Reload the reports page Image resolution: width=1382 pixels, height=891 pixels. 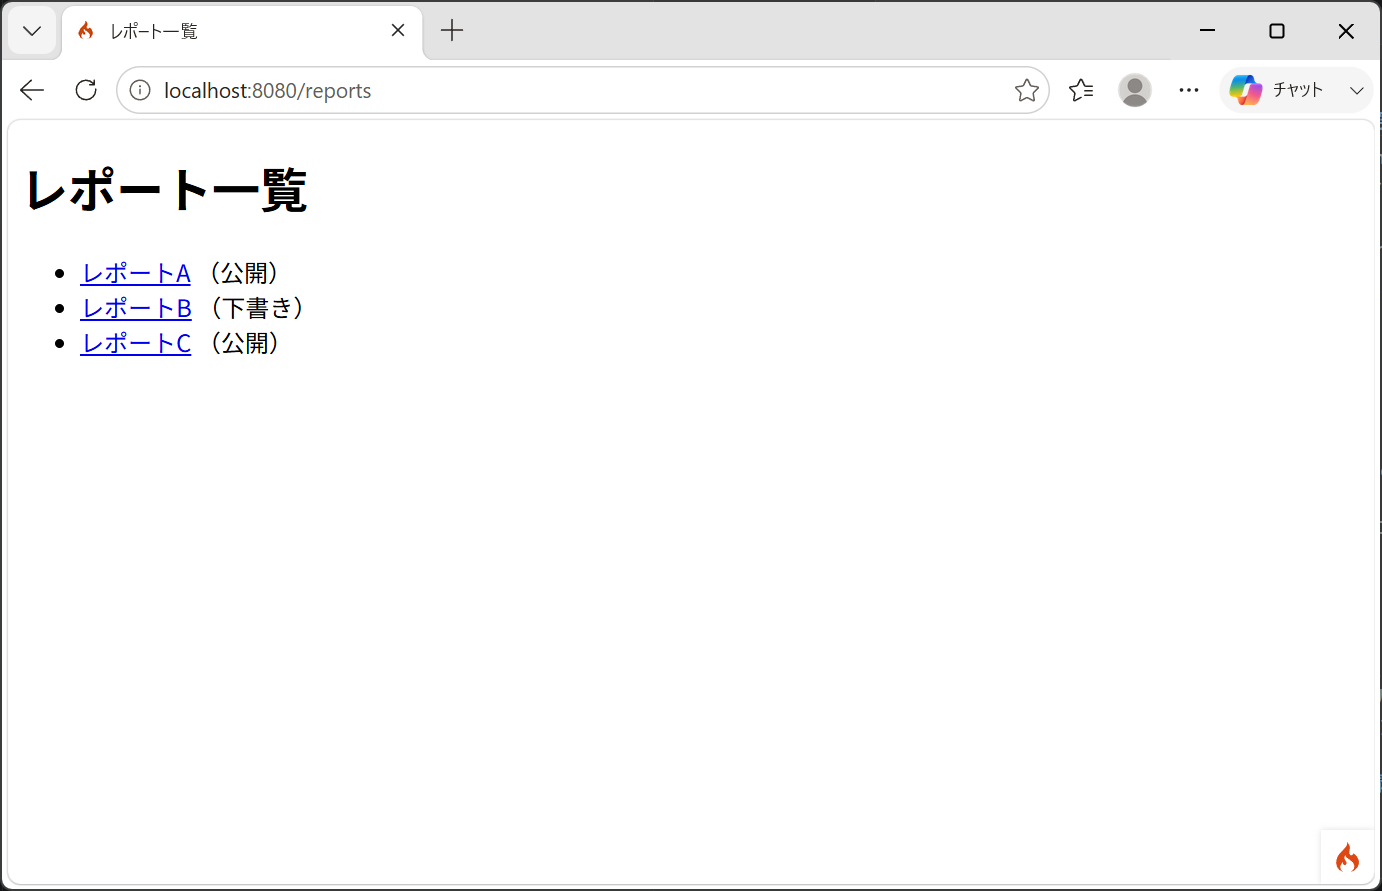pyautogui.click(x=86, y=90)
